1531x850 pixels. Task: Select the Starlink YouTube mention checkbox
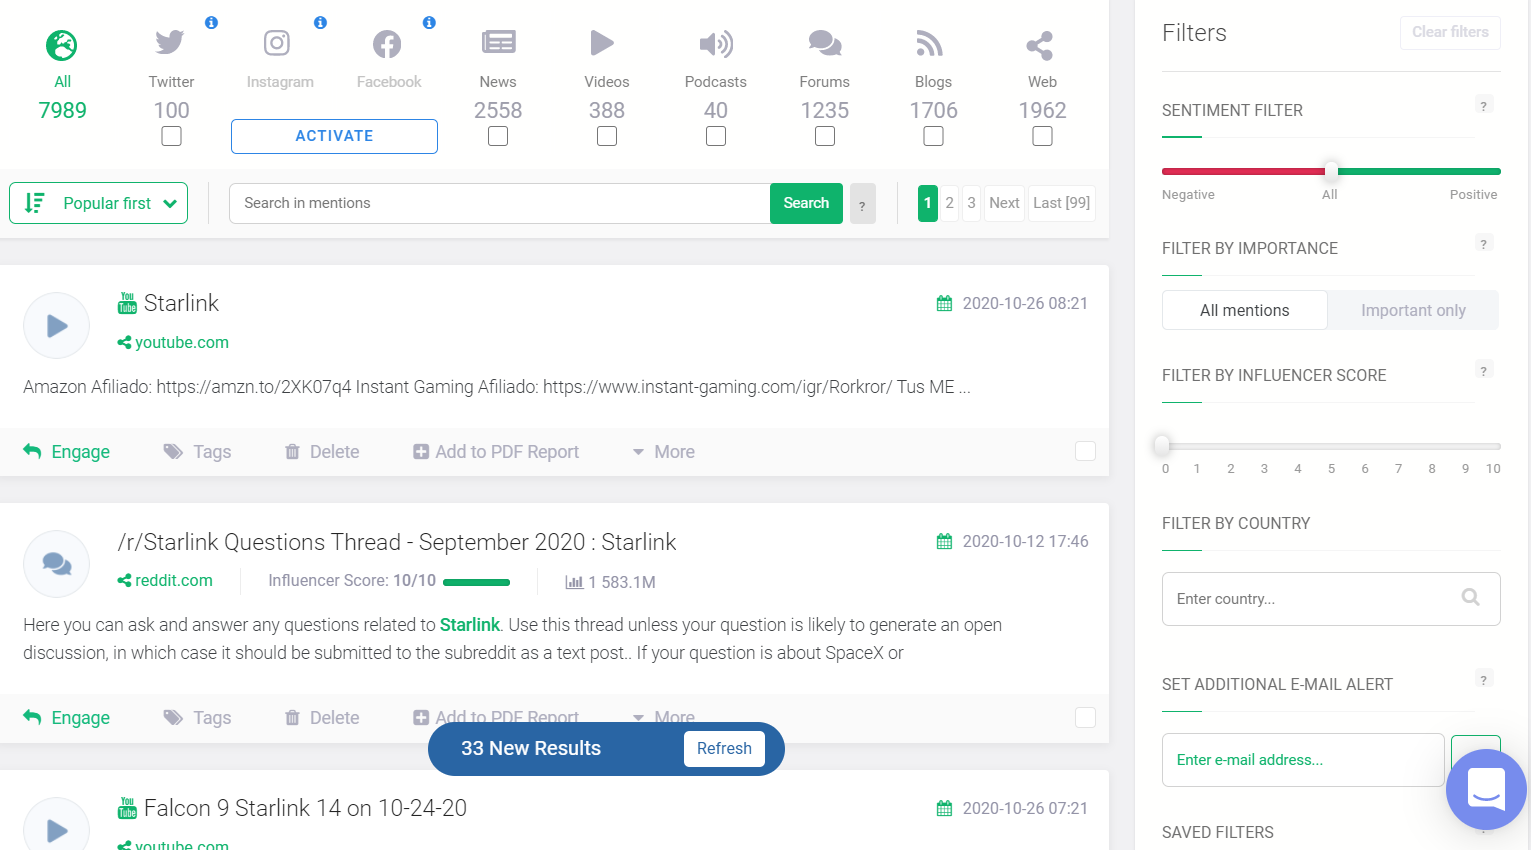pos(1085,452)
